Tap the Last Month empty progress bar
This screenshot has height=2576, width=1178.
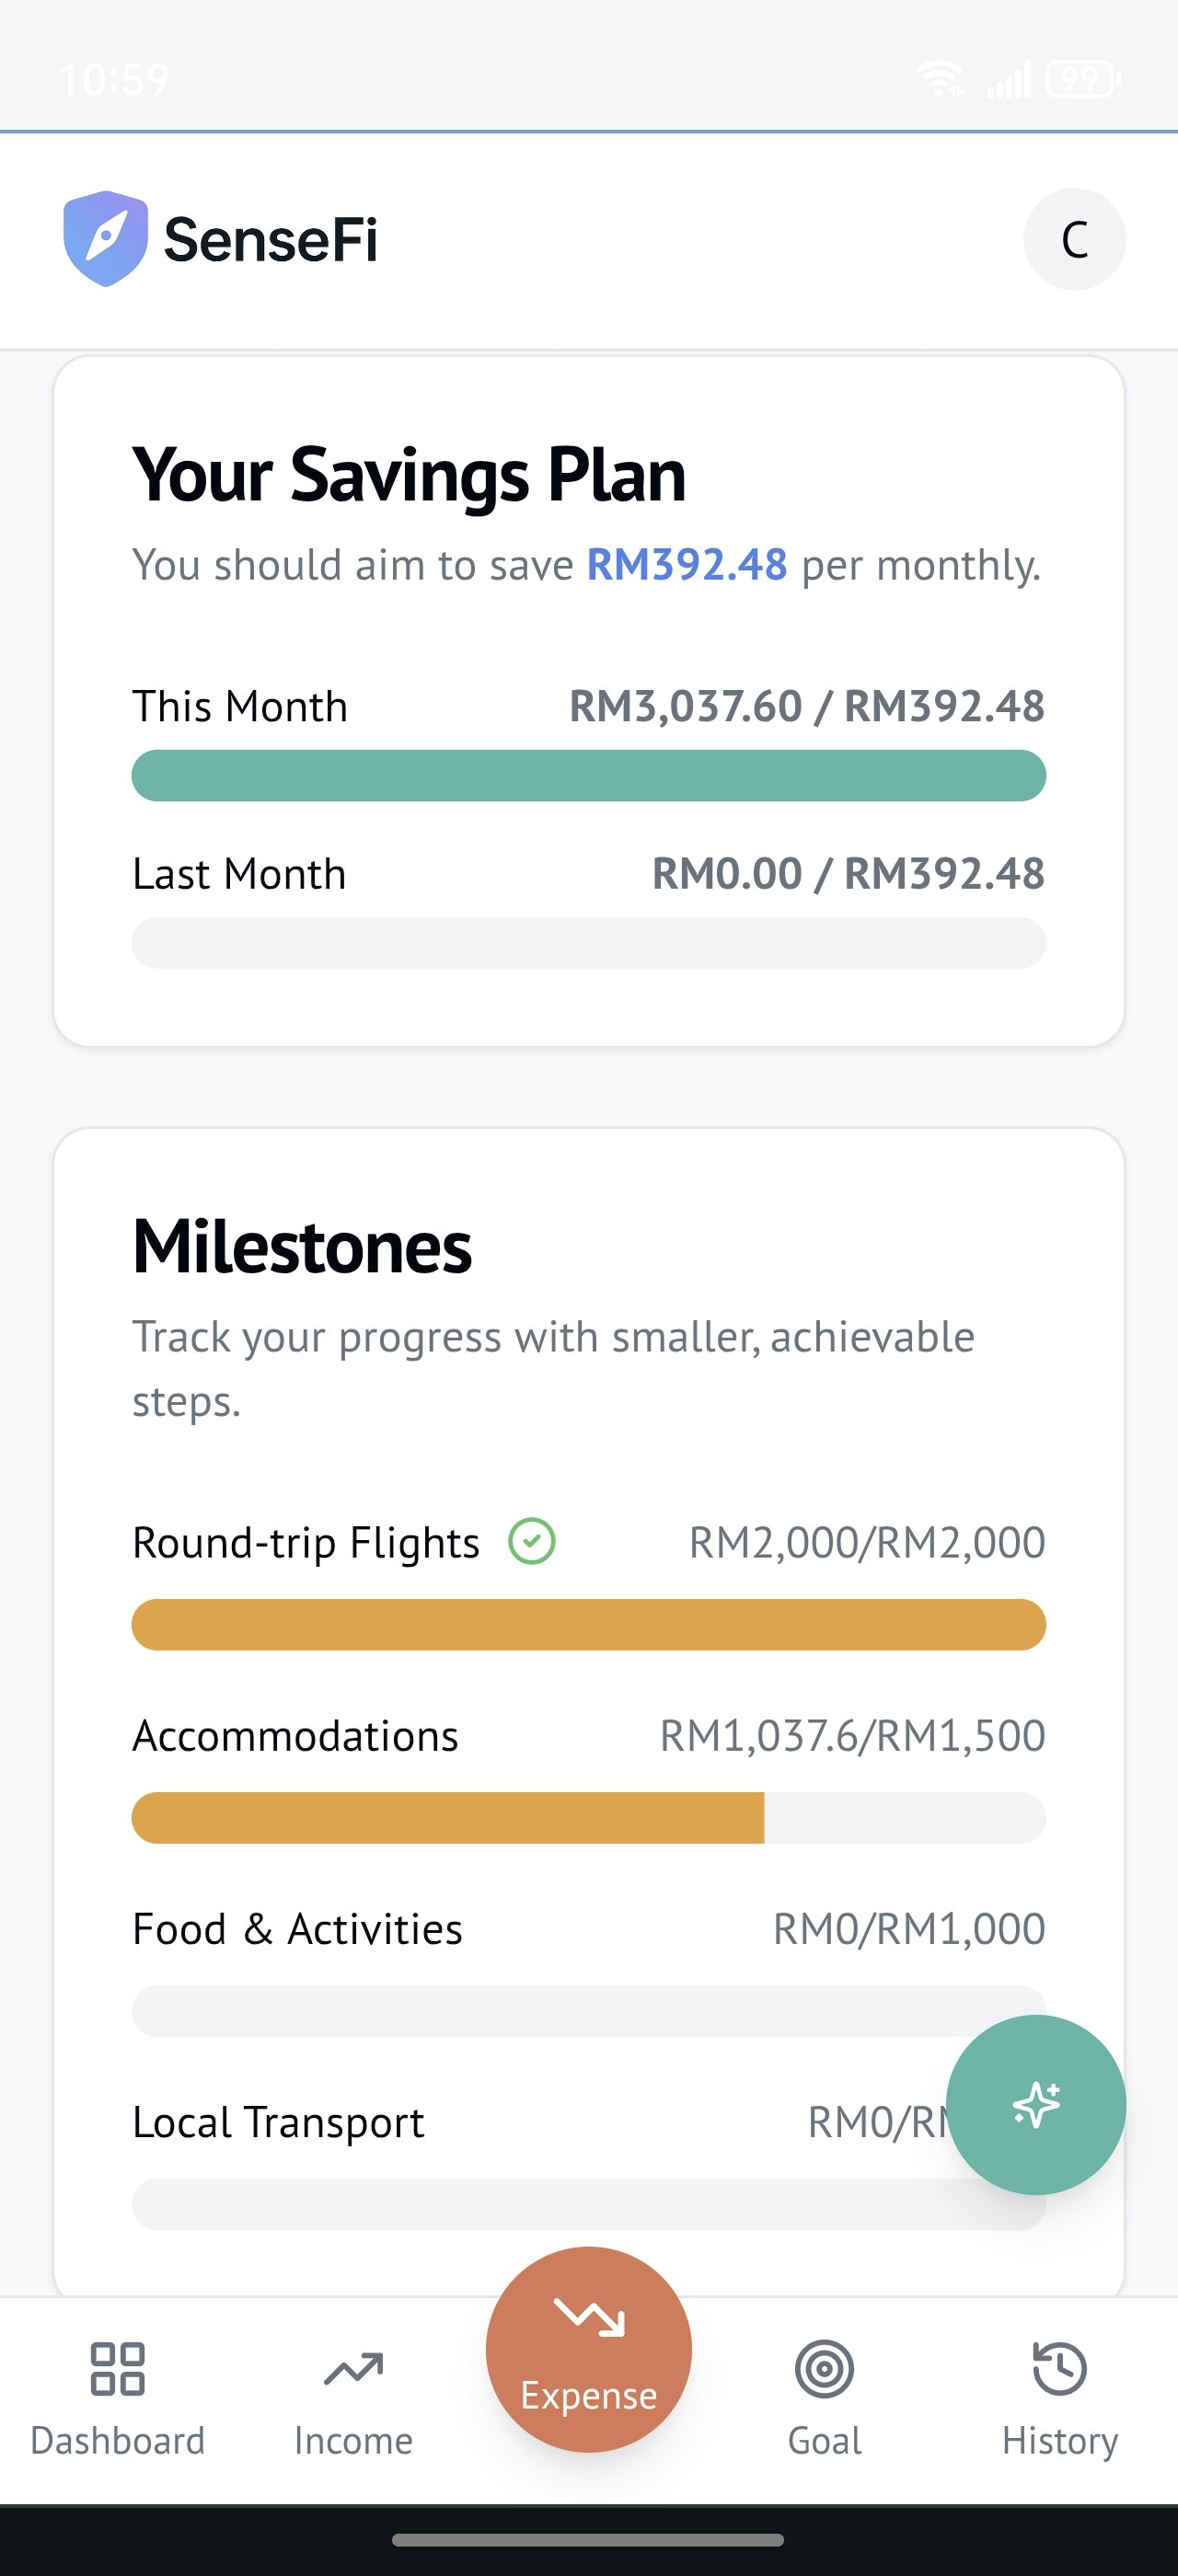(589, 943)
